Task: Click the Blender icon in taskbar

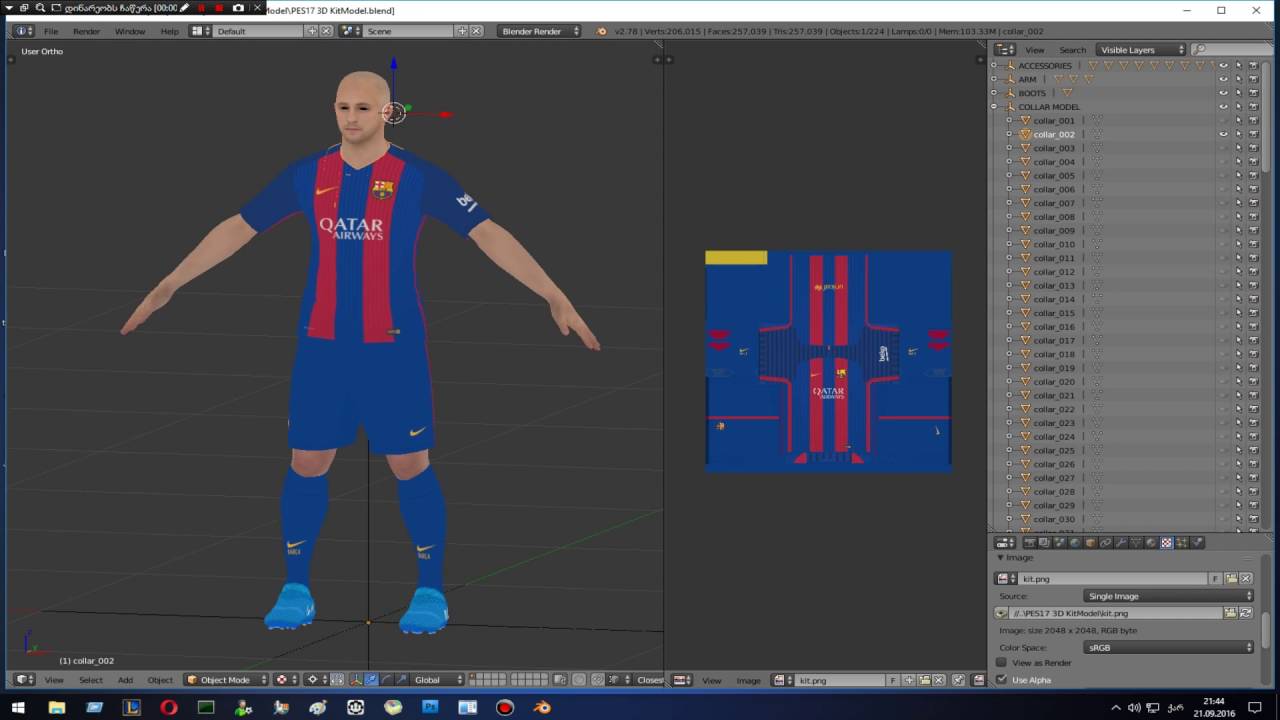Action: pyautogui.click(x=542, y=707)
